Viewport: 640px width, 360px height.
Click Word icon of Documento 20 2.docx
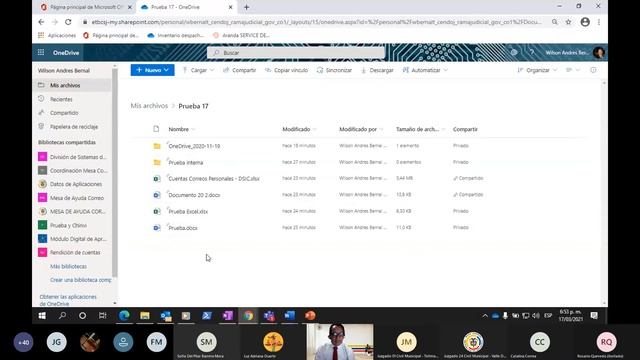(157, 195)
